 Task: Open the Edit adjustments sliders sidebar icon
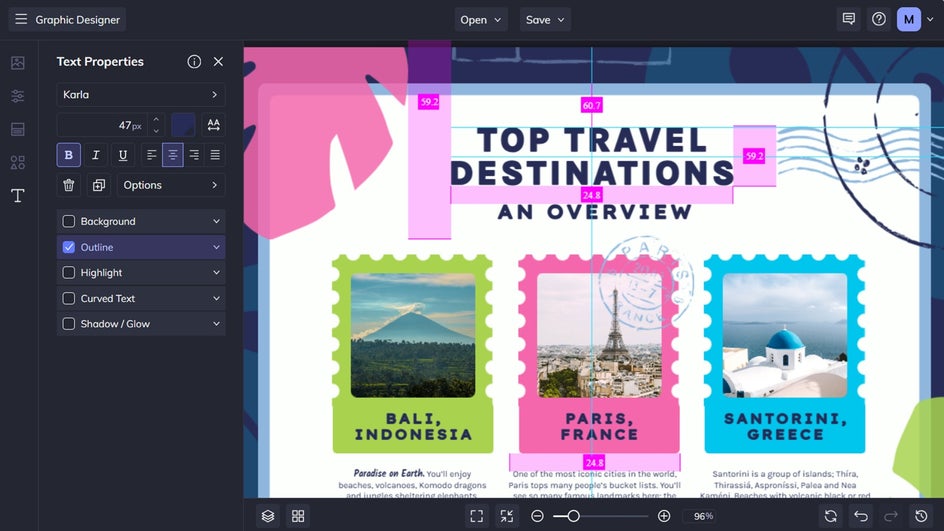[18, 96]
